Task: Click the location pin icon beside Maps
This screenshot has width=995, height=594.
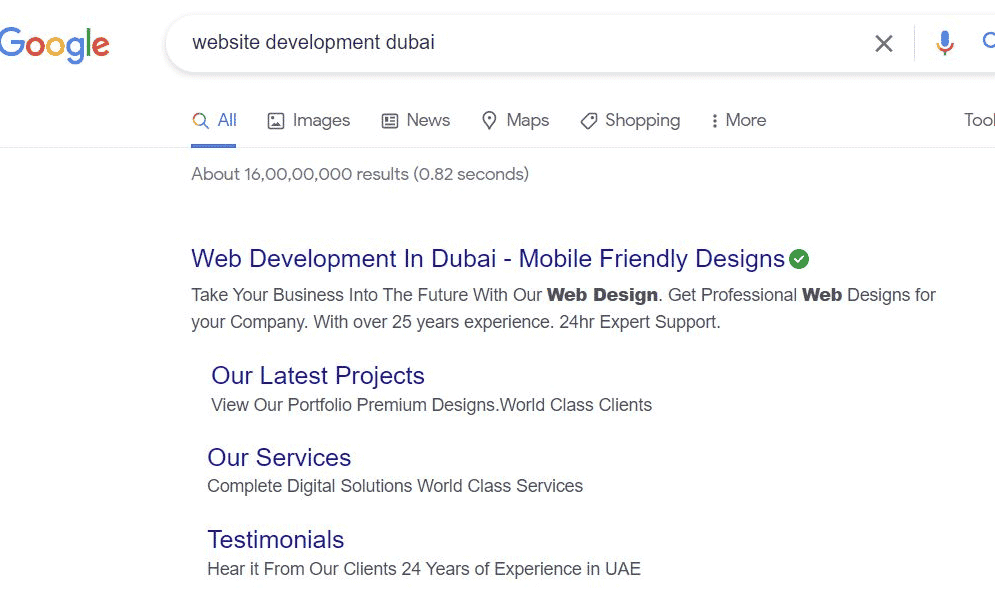Action: (489, 121)
